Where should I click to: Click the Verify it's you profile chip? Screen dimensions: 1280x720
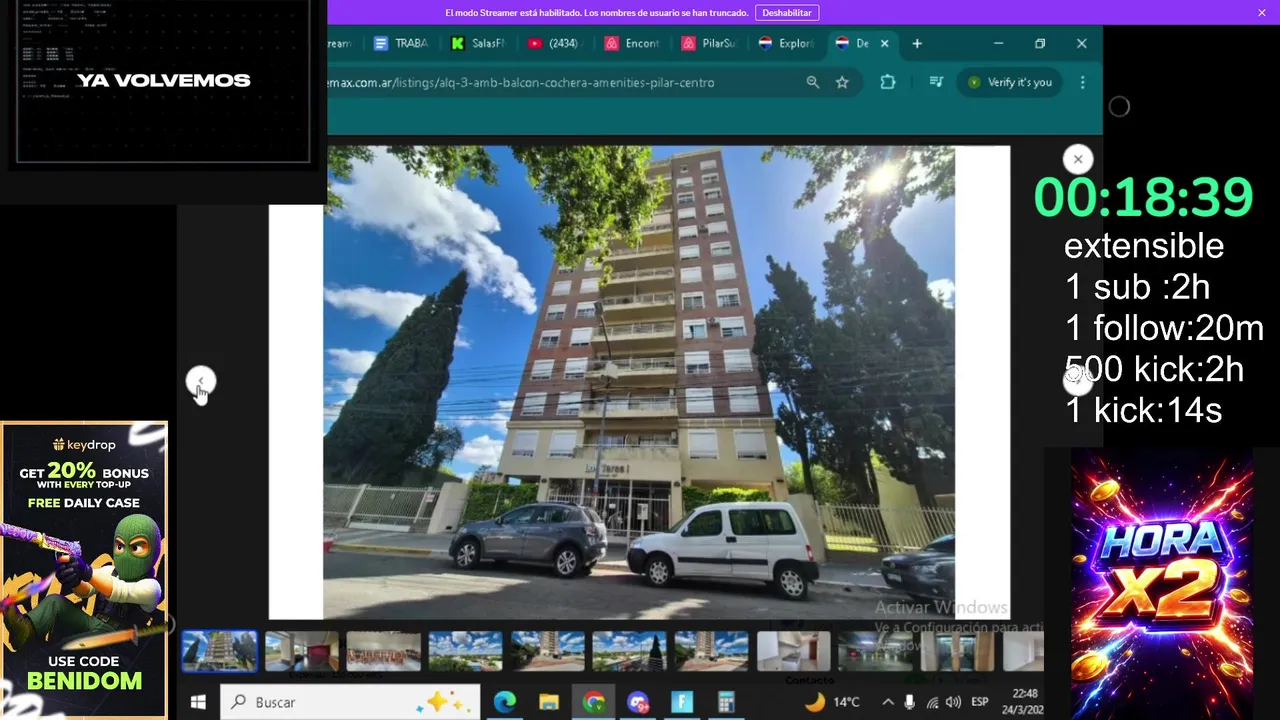1010,82
